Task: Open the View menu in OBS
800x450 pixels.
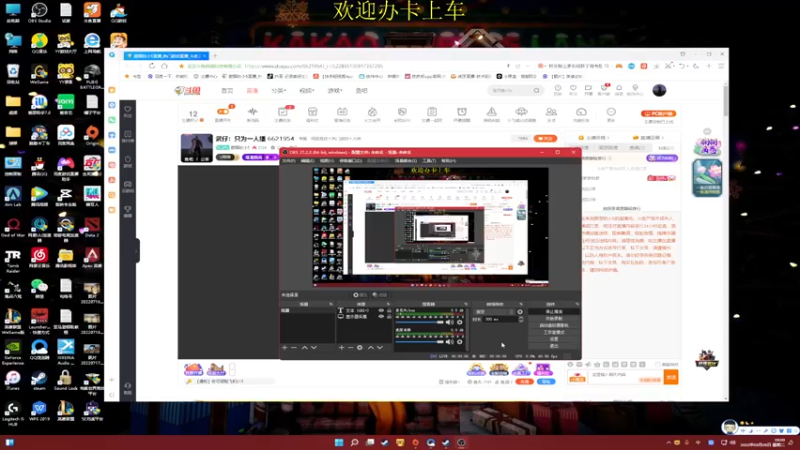Action: click(x=327, y=161)
